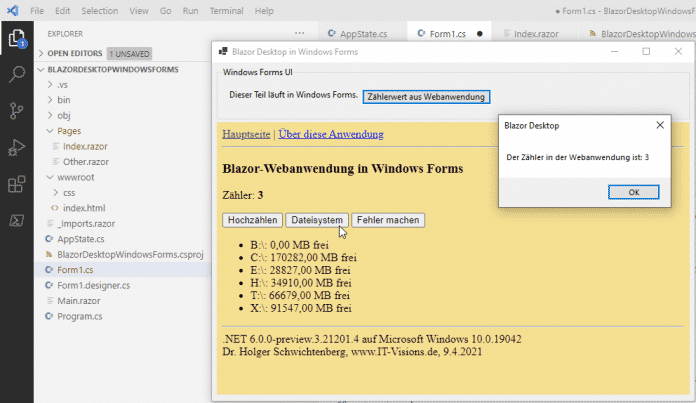696x403 pixels.
Task: Click the Blazor Desktop window title icon
Action: click(223, 52)
